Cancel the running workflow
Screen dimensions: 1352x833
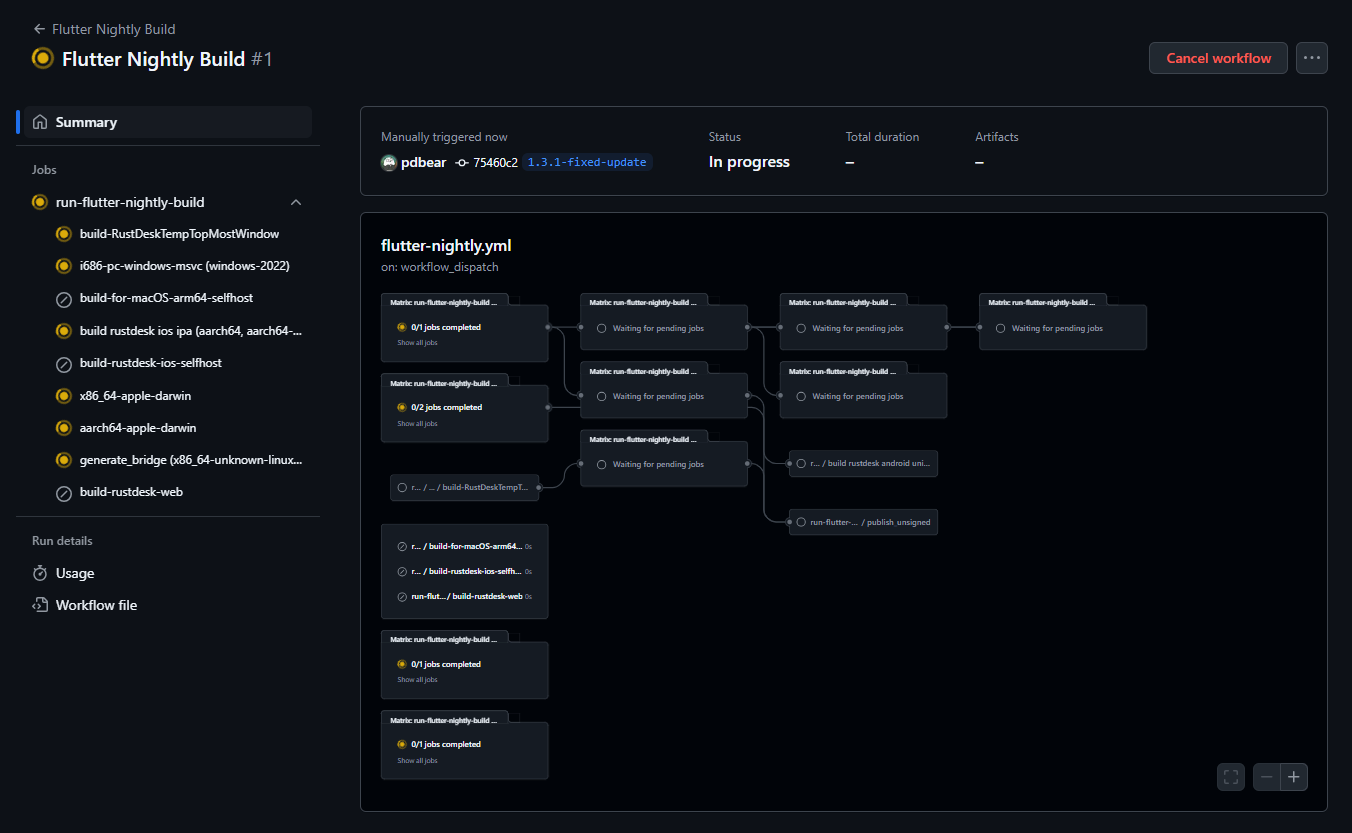pos(1218,58)
